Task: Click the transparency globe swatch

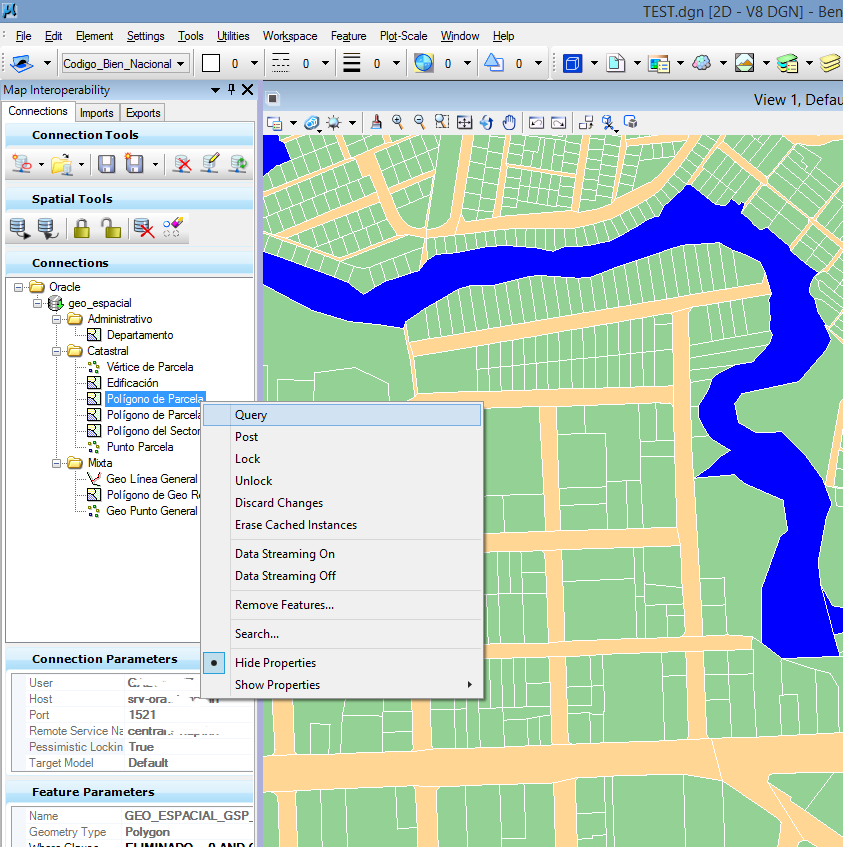Action: point(423,63)
